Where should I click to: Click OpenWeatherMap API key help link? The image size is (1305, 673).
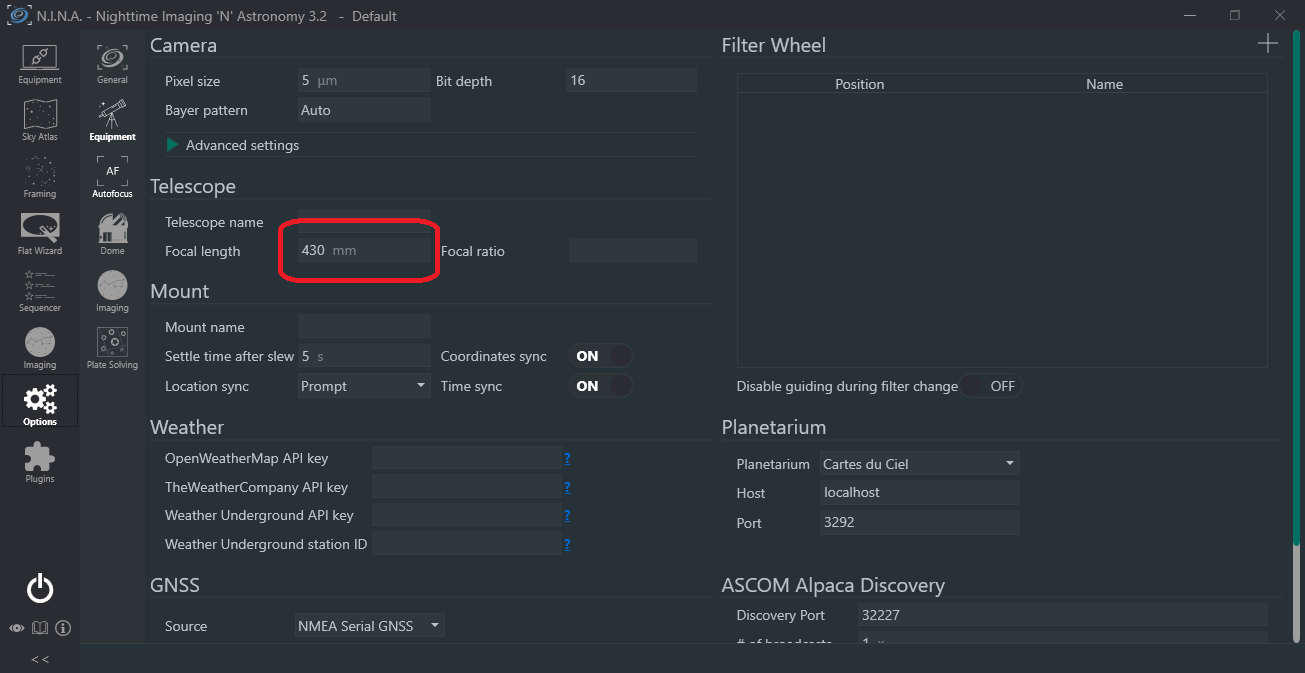tap(567, 459)
